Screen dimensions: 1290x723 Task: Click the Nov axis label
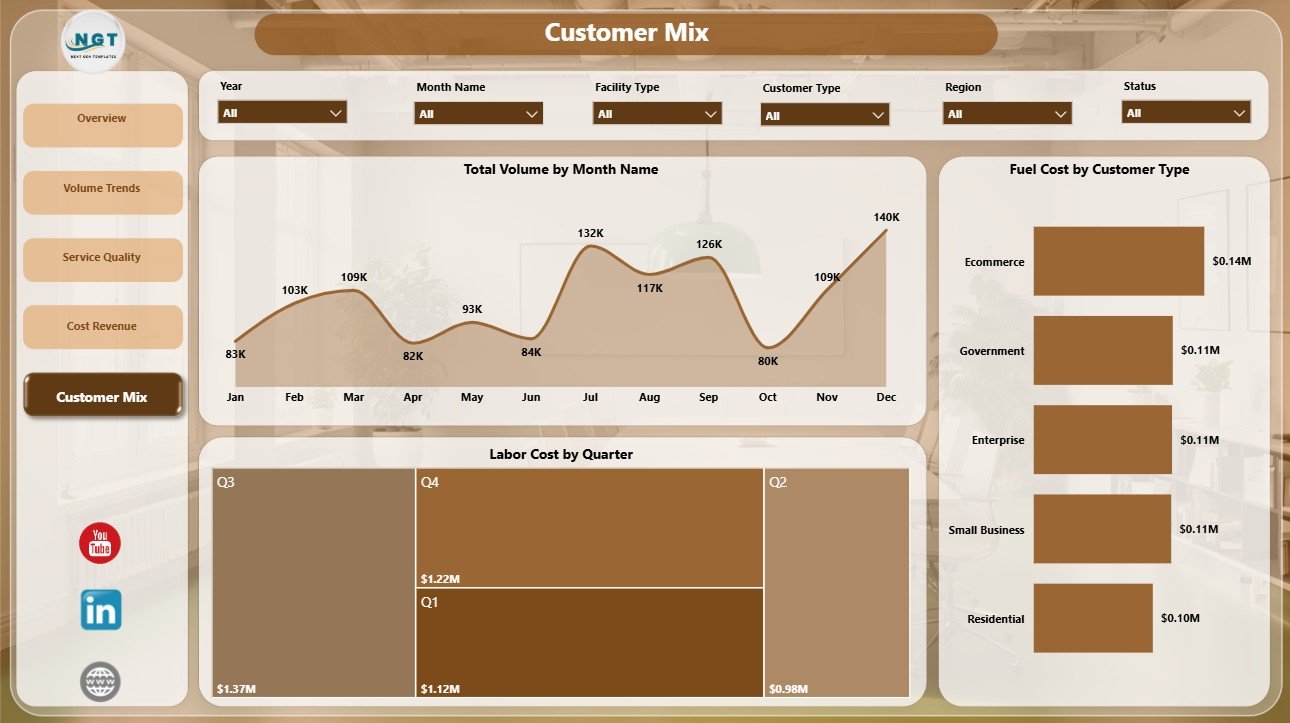pyautogui.click(x=827, y=397)
